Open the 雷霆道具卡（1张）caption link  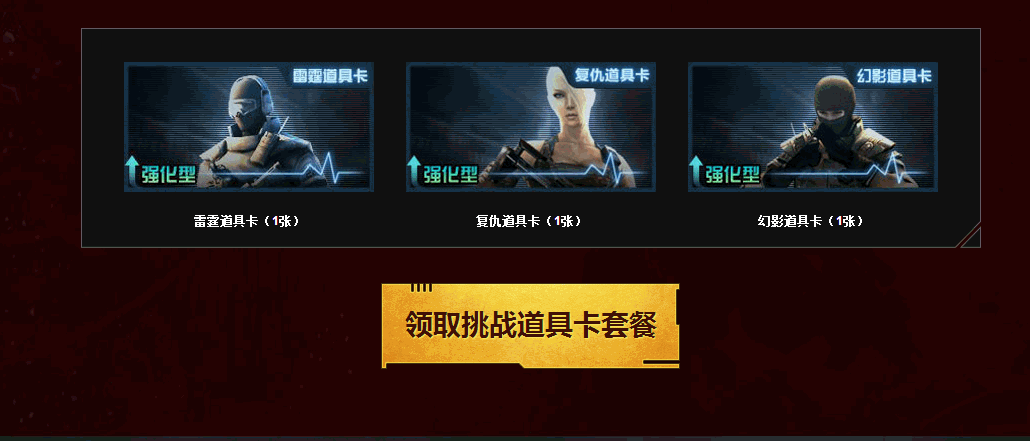tap(247, 221)
